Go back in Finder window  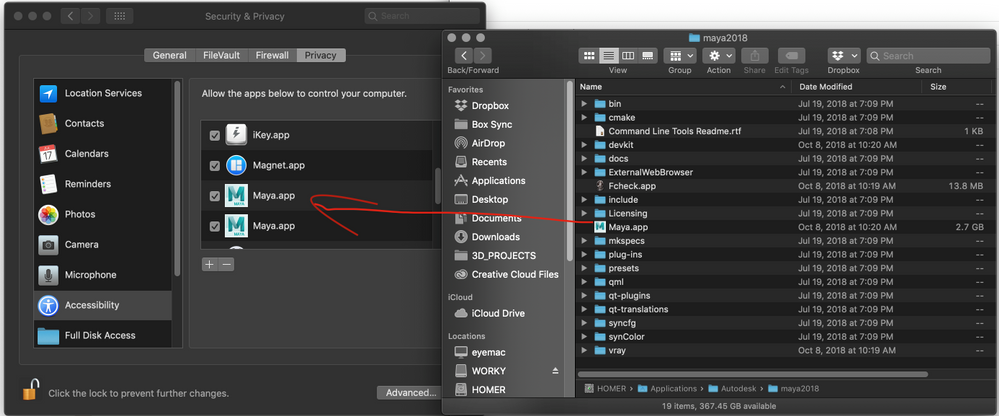point(466,55)
